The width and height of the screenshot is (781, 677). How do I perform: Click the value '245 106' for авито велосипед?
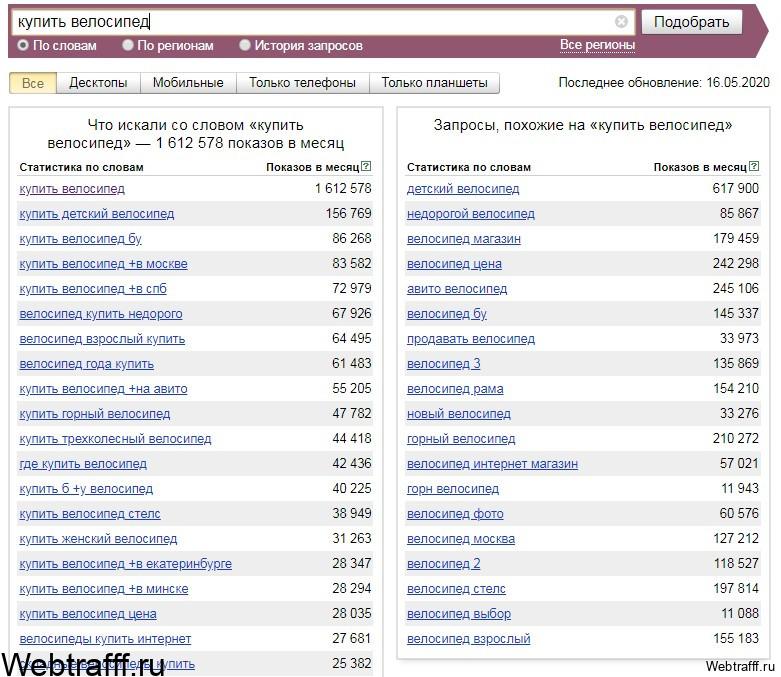736,288
